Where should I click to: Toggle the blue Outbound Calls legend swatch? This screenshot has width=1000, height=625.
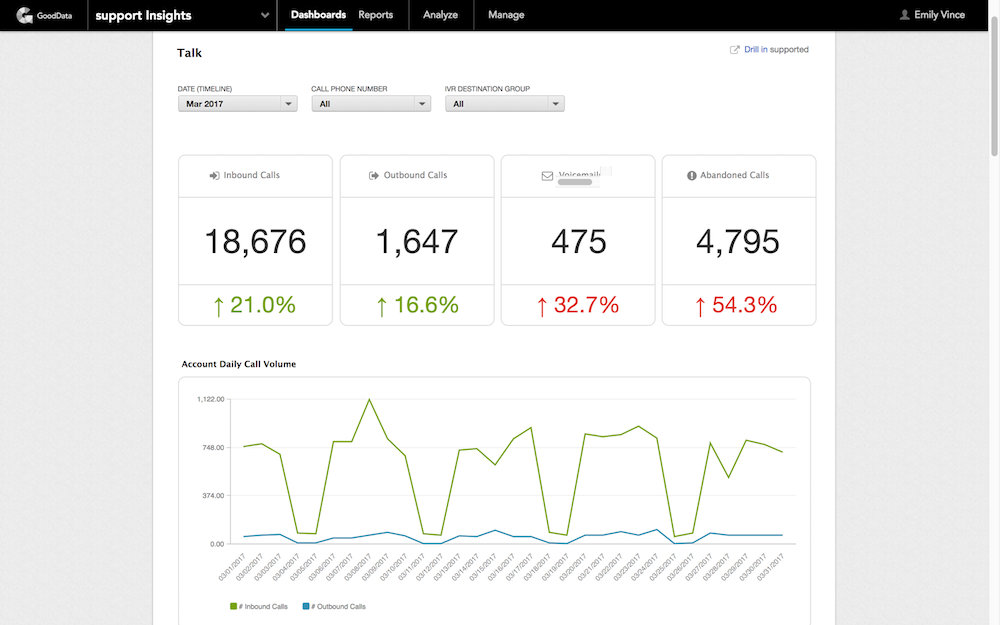[x=306, y=606]
